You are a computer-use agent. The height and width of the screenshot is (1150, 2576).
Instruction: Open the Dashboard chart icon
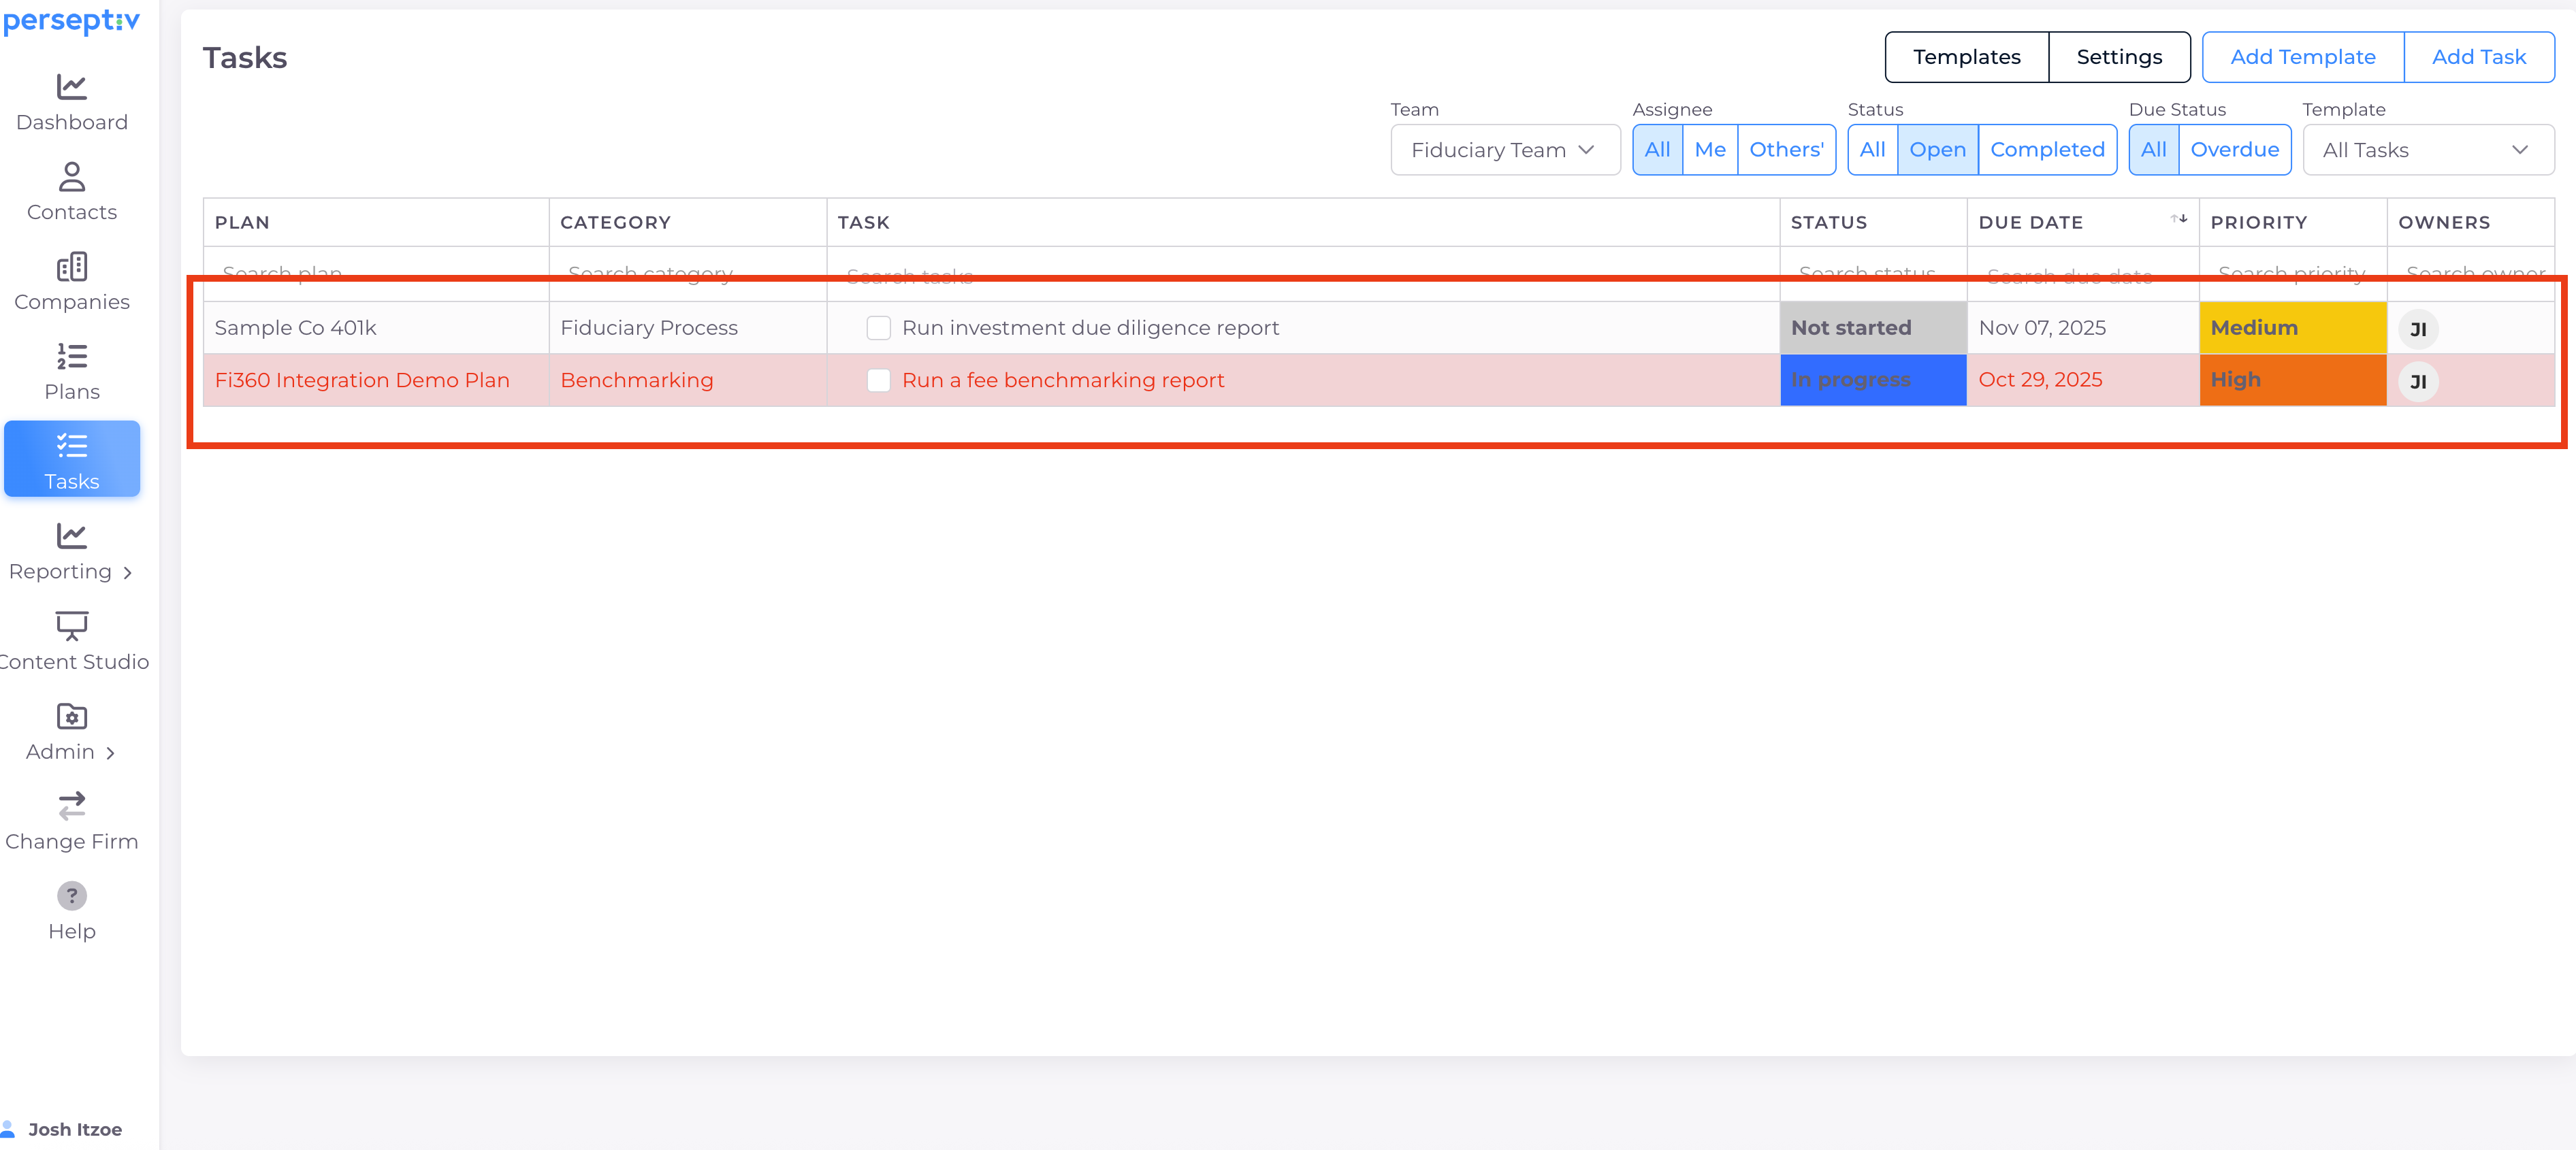71,87
